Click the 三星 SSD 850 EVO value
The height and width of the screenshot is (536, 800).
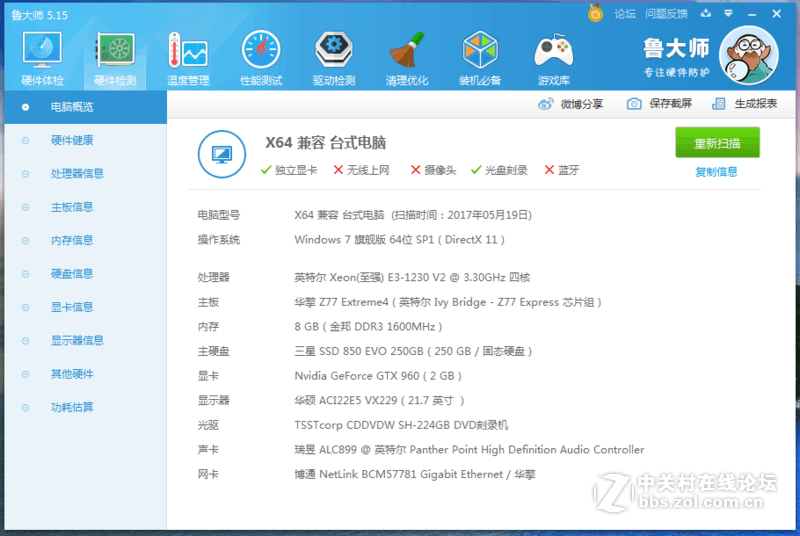coord(413,351)
